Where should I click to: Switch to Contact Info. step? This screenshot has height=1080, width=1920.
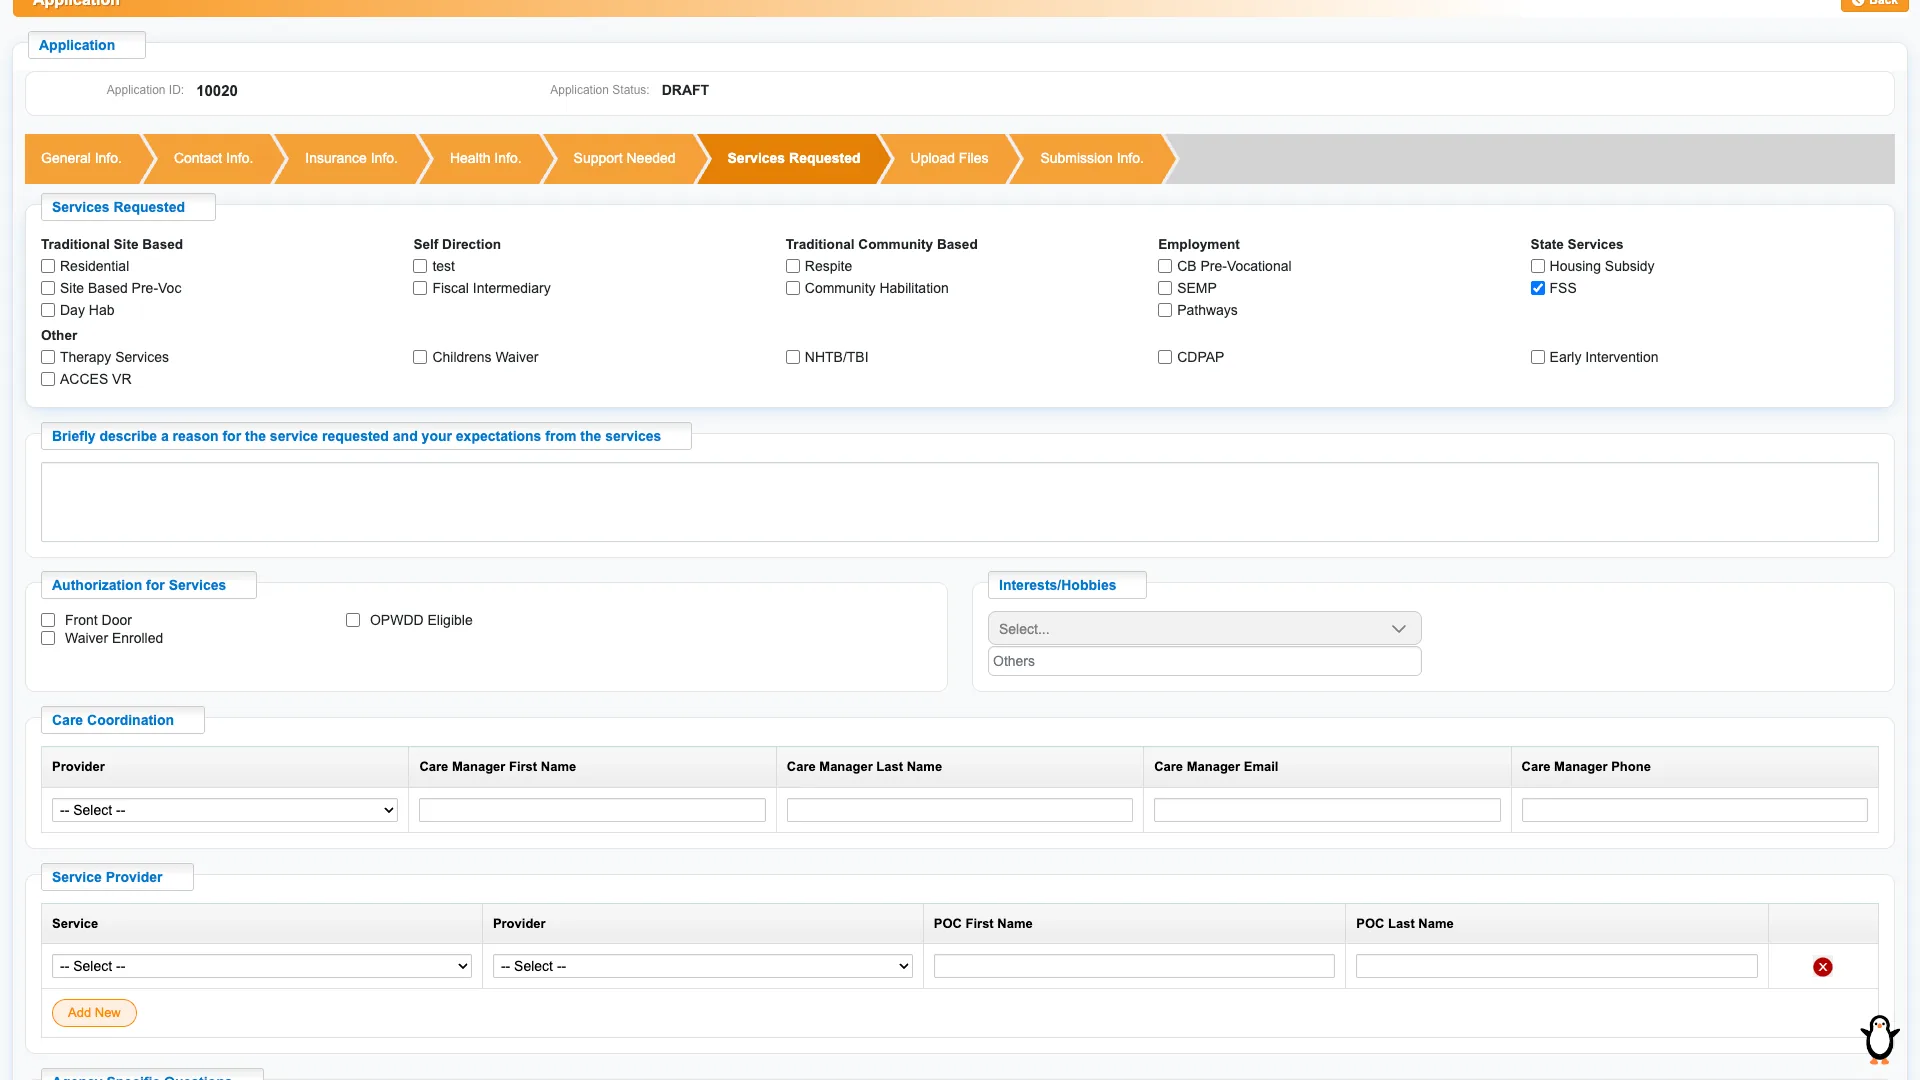click(x=213, y=158)
